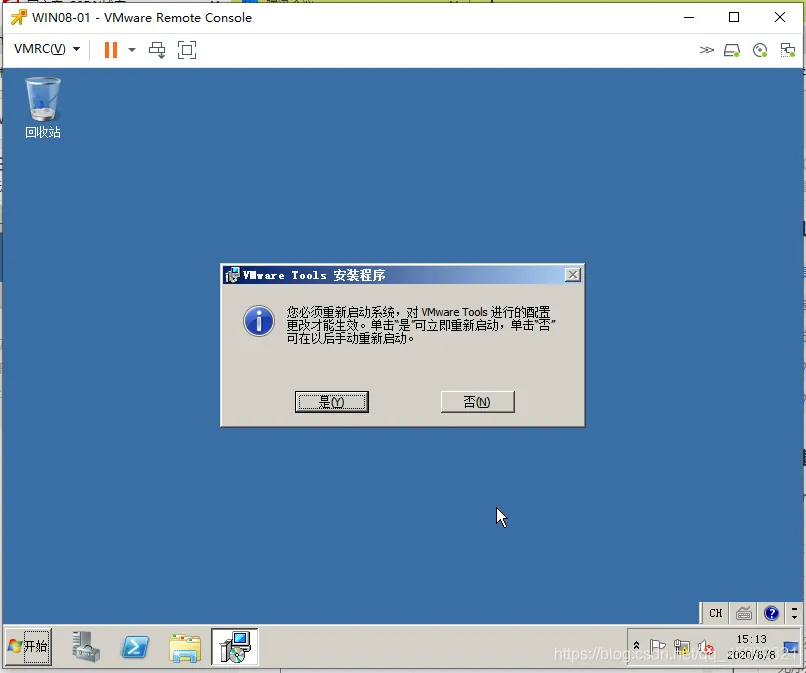
Task: Maximize the VMware Remote Console window
Action: tap(734, 17)
